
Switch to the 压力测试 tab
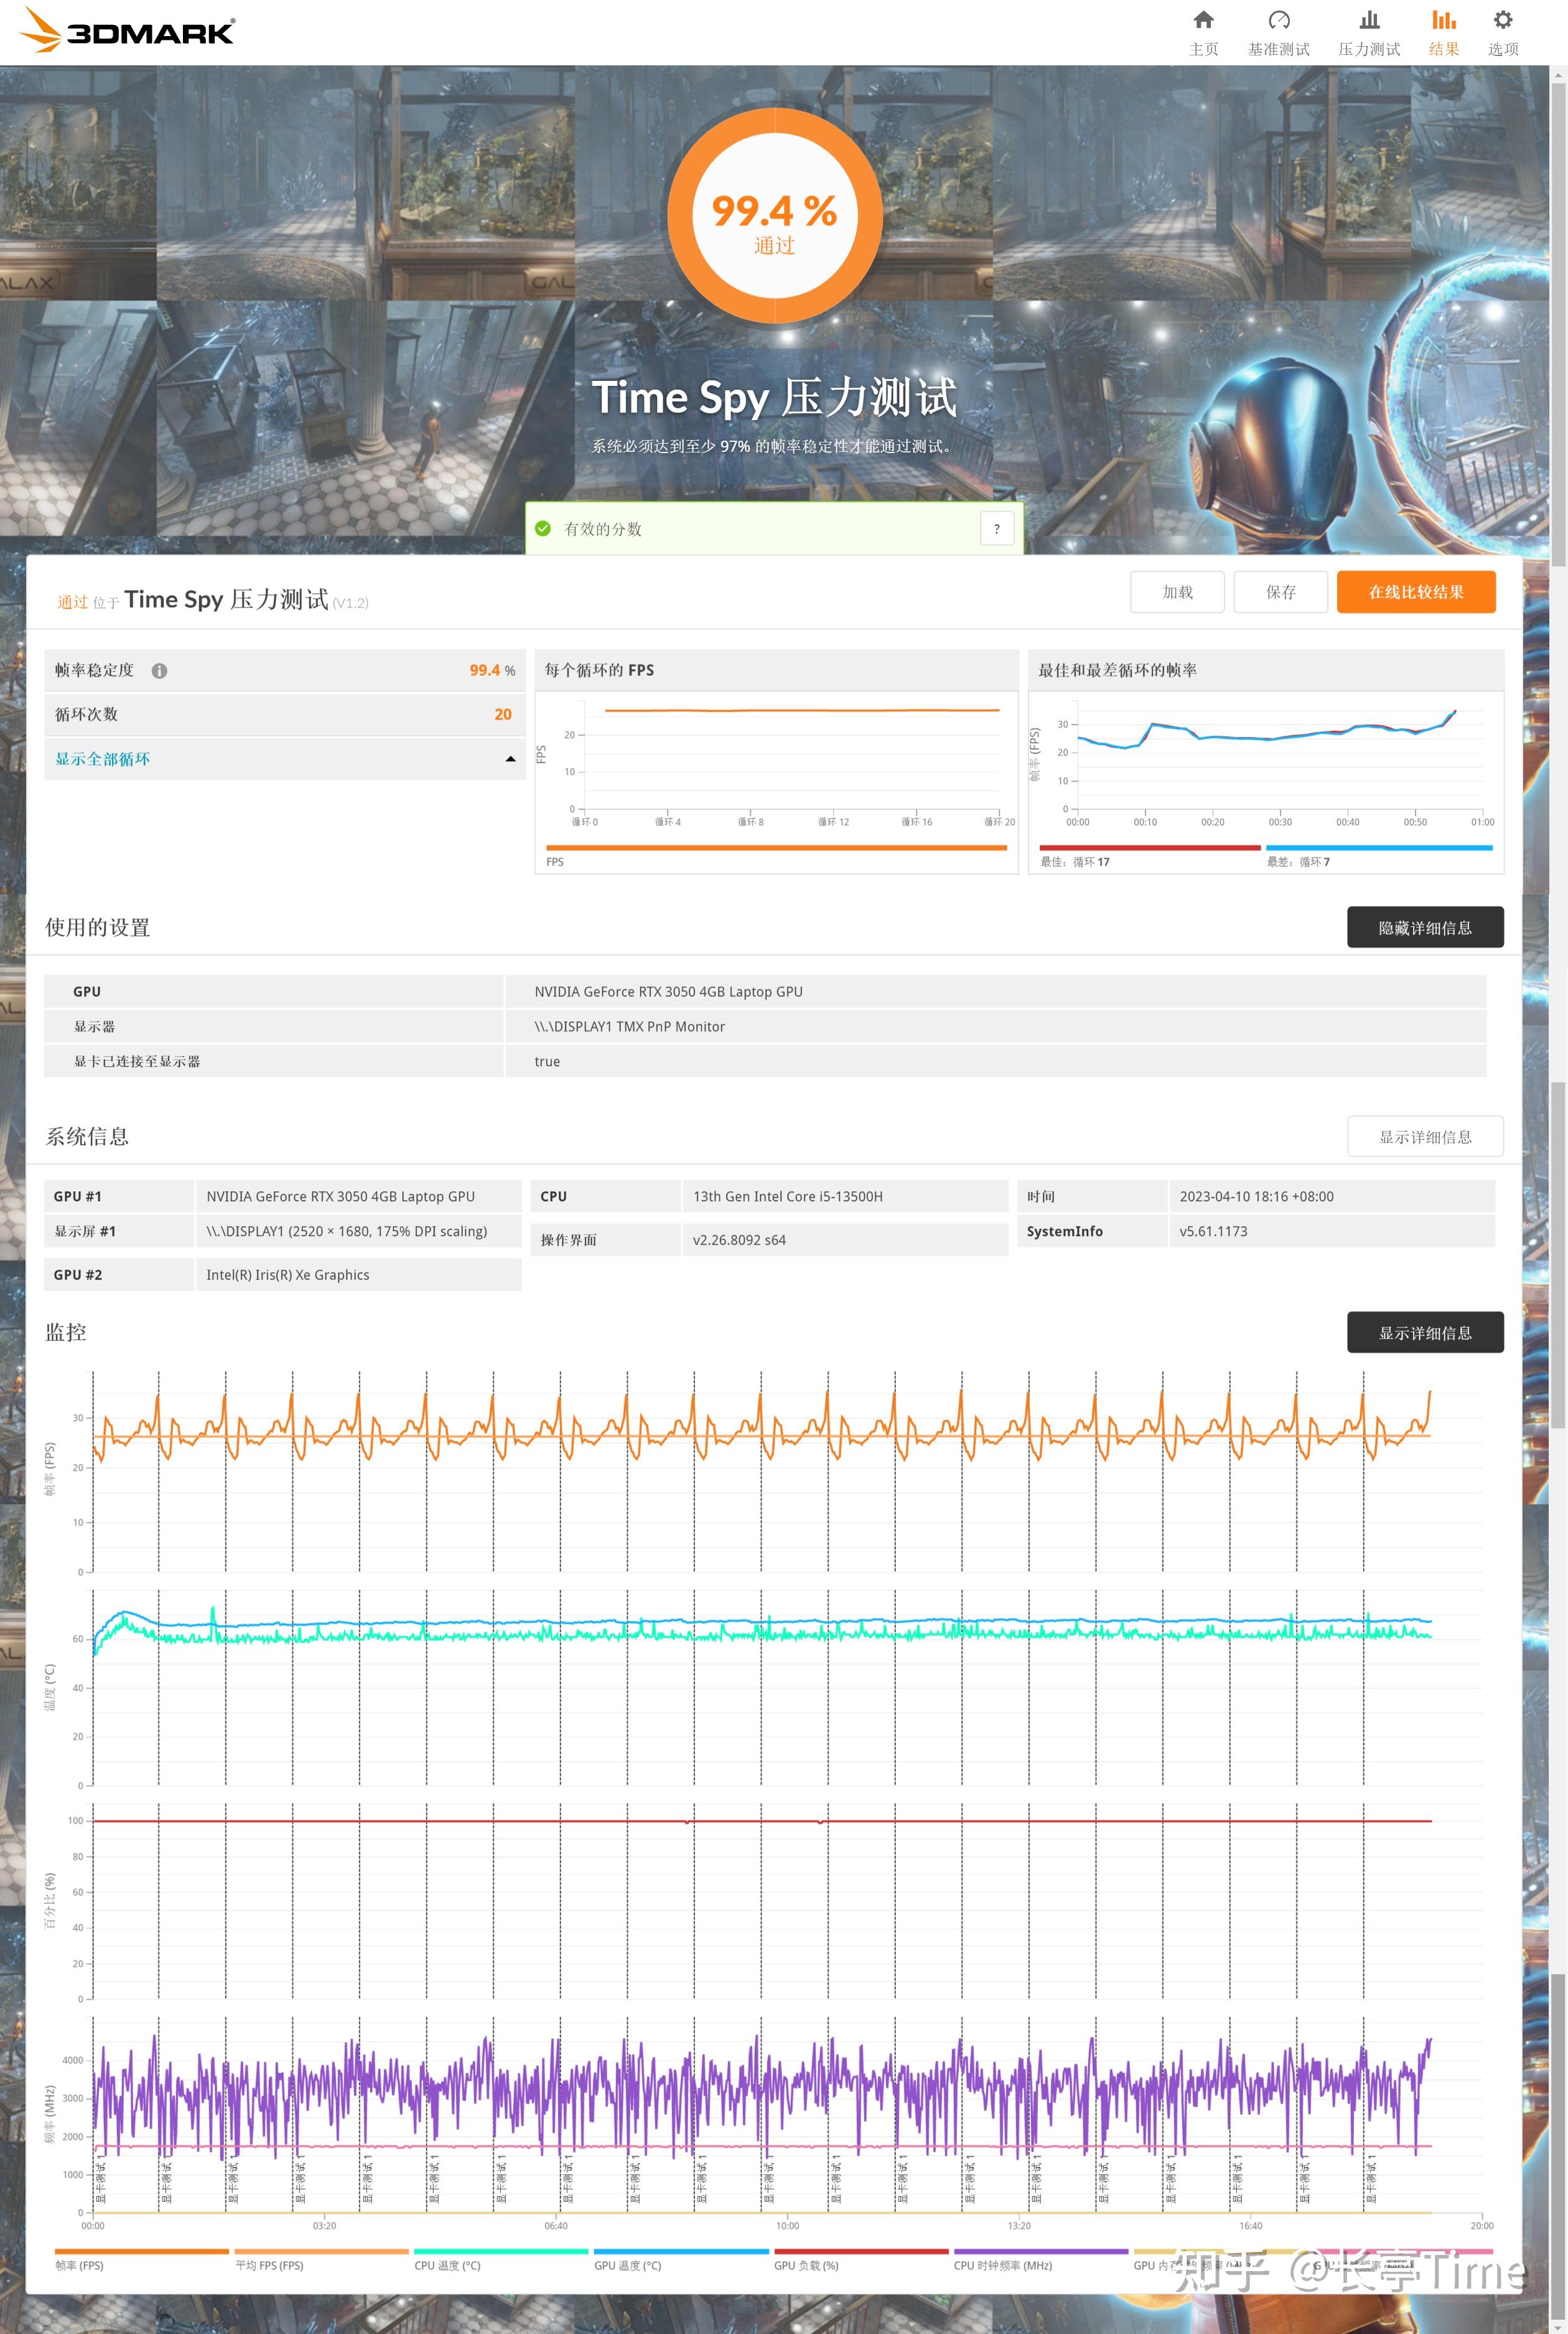click(1369, 30)
